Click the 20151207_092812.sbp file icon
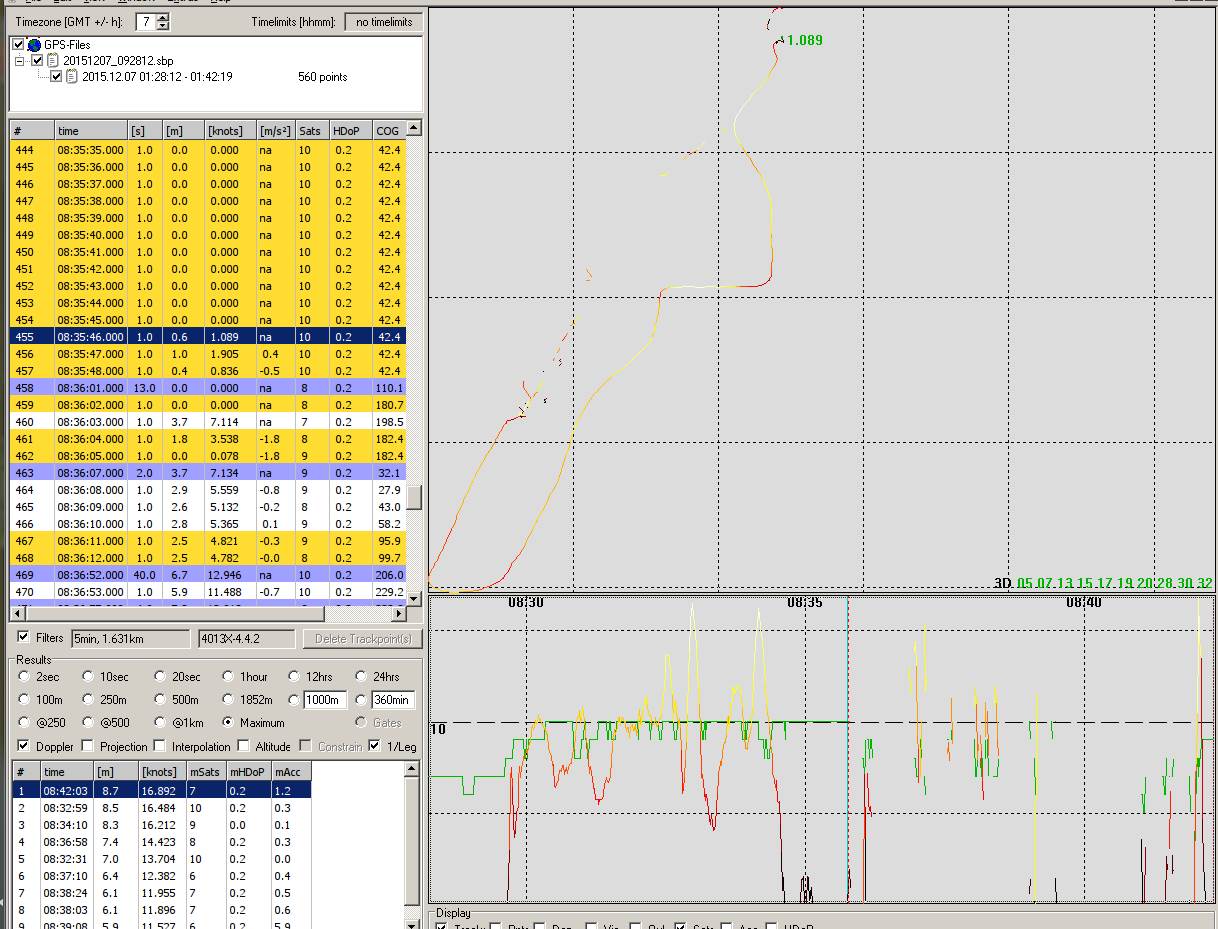The height and width of the screenshot is (929, 1218). (54, 61)
